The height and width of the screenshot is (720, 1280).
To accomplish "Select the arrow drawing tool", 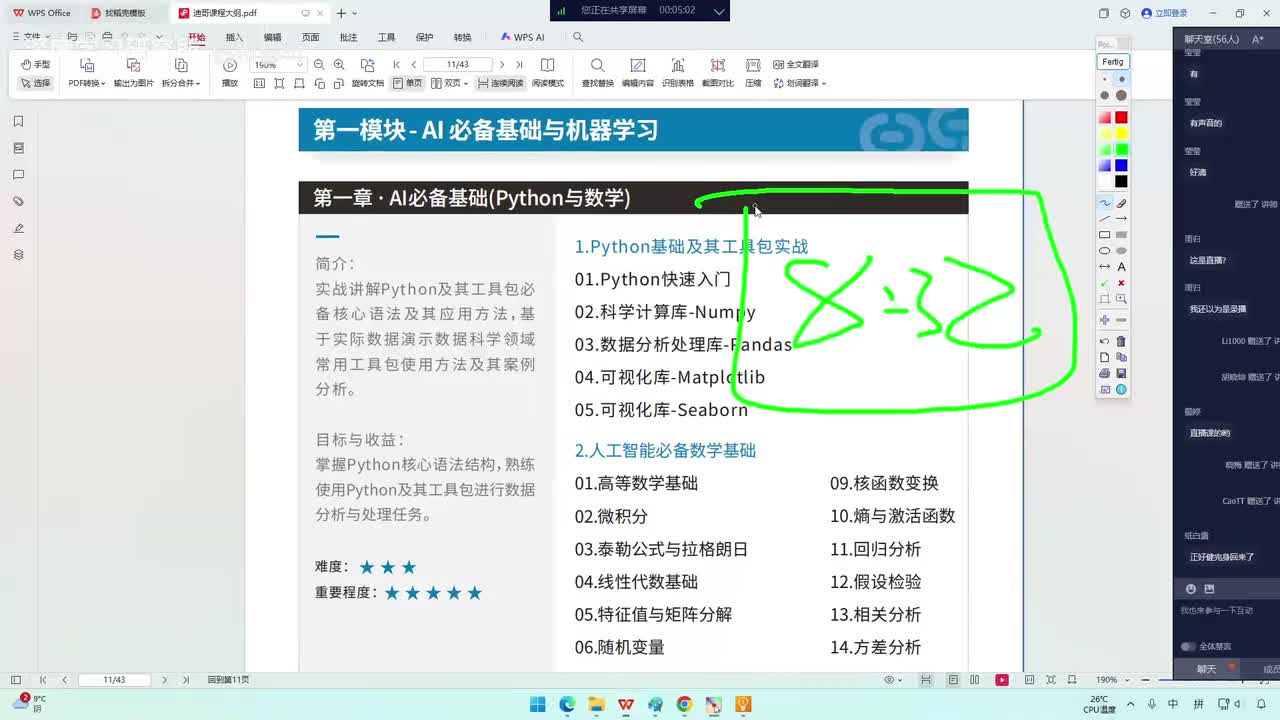I will 1121,218.
